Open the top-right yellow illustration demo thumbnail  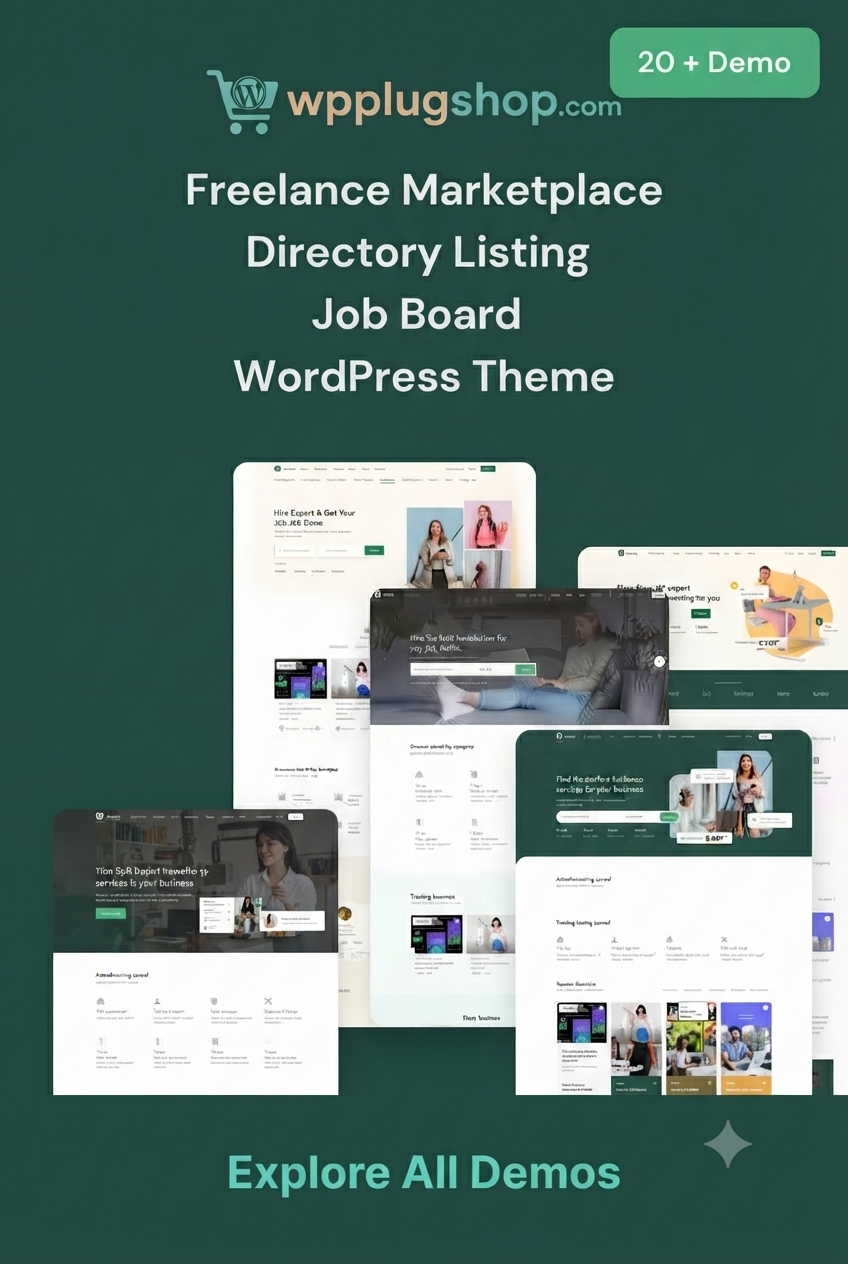click(713, 609)
